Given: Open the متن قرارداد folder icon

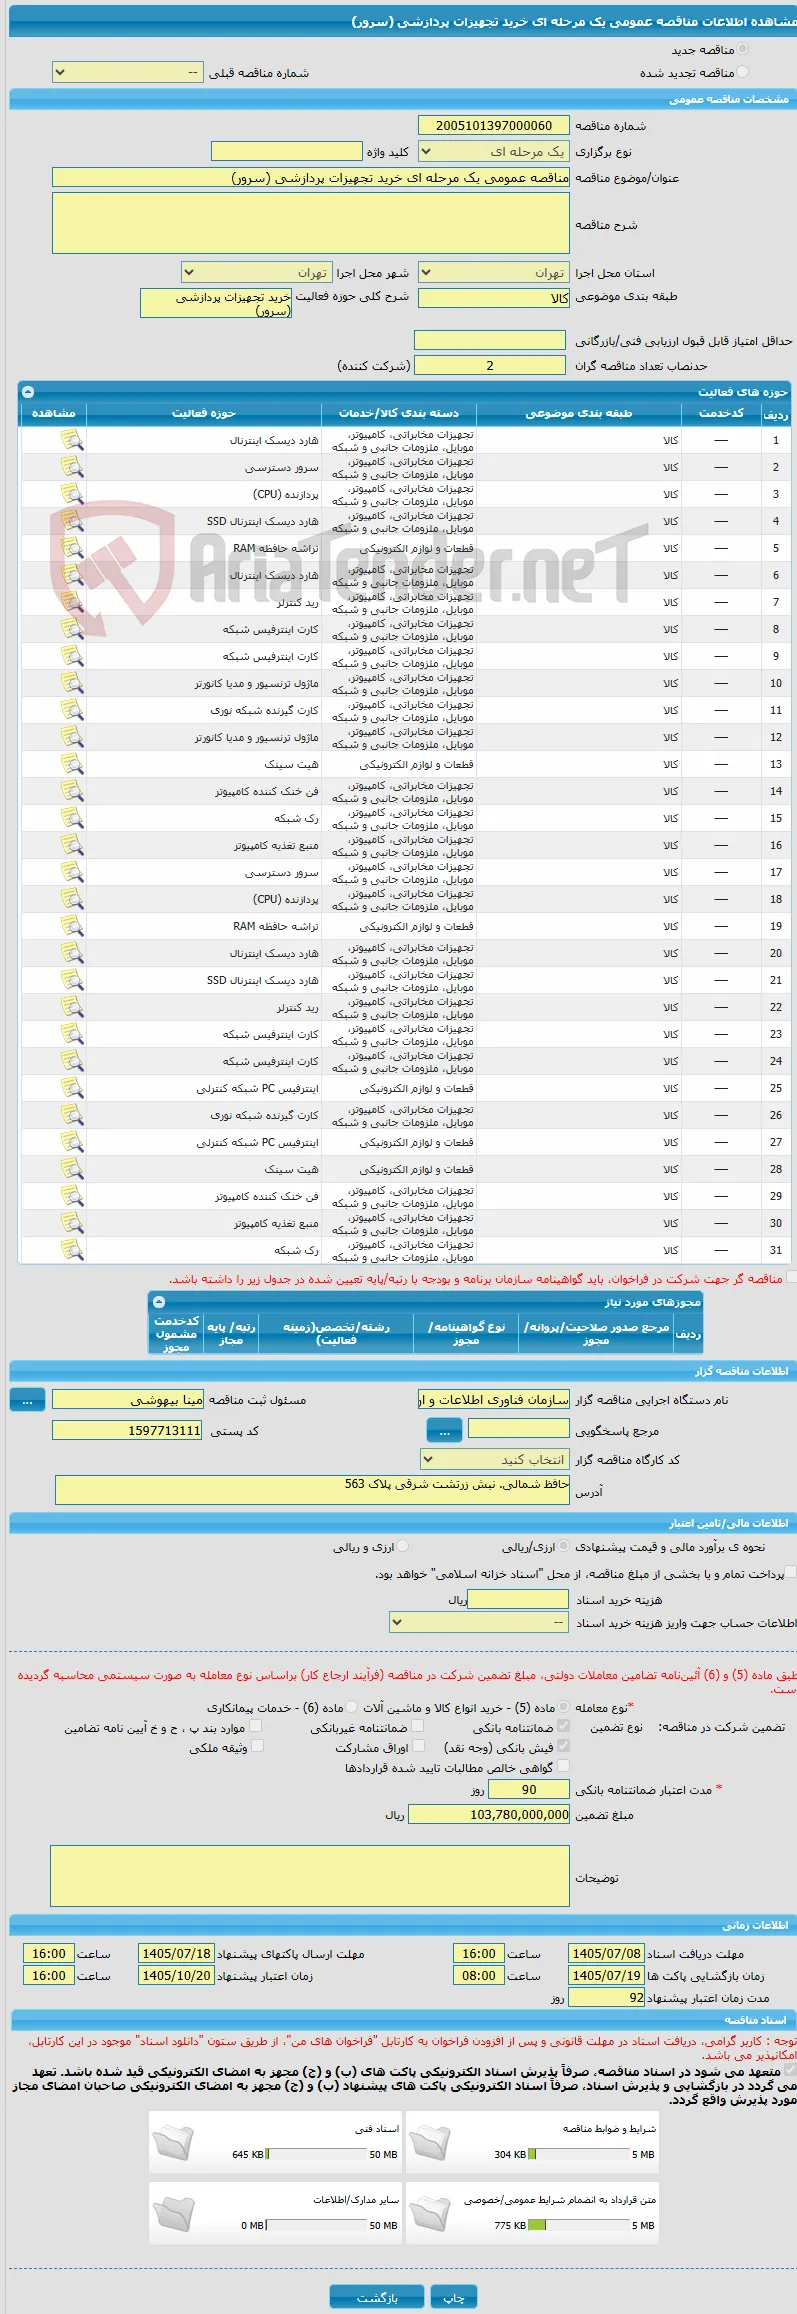Looking at the screenshot, I should click(430, 2213).
